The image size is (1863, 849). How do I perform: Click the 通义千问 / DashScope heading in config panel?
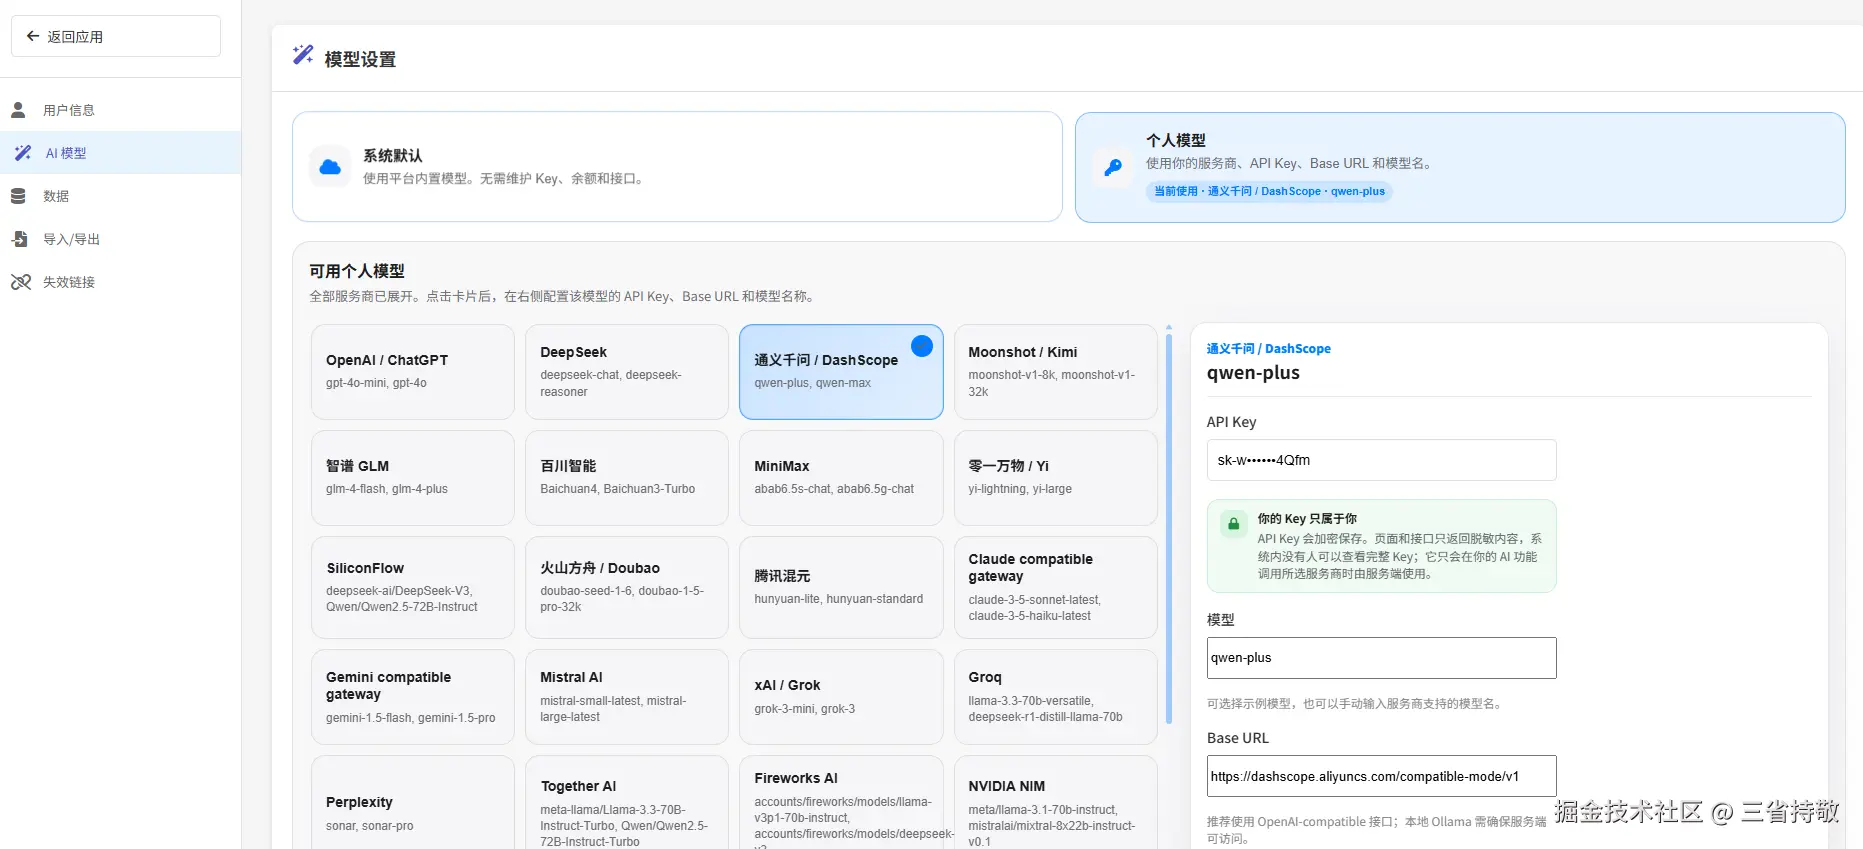[1268, 349]
